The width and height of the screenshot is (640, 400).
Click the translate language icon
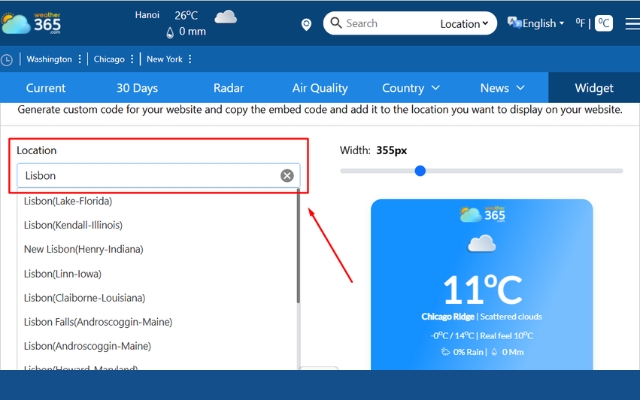click(x=514, y=22)
